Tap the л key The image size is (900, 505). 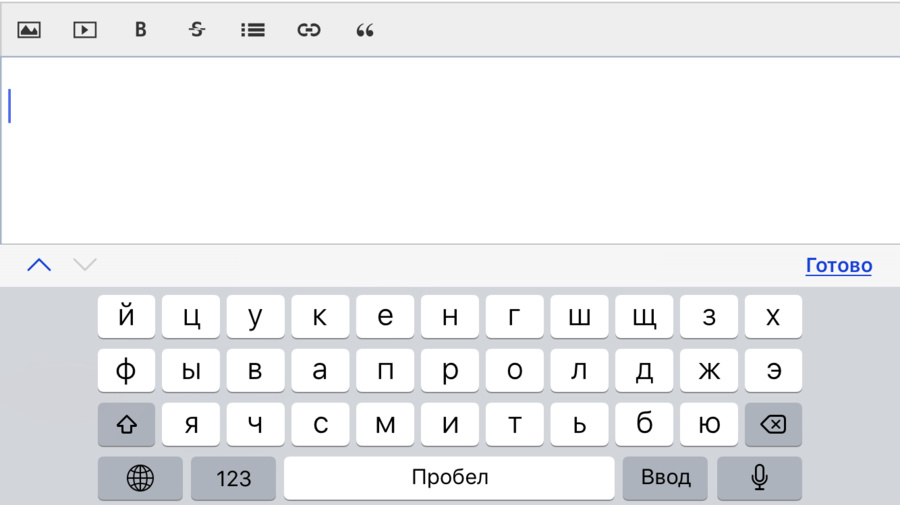580,370
